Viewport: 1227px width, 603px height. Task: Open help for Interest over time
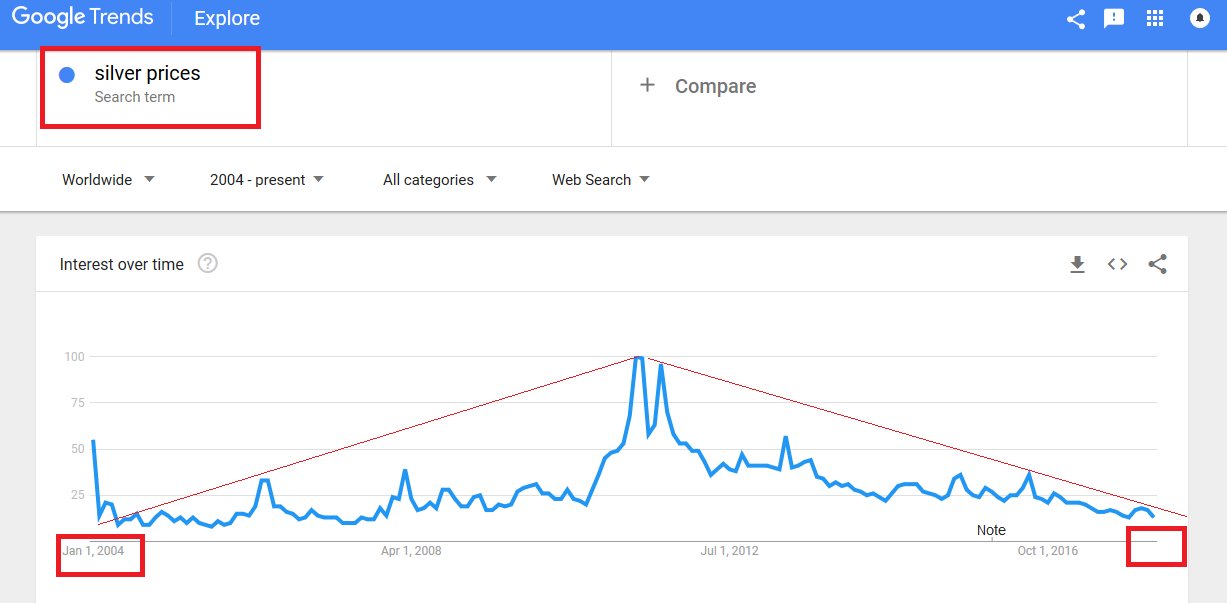pos(208,264)
